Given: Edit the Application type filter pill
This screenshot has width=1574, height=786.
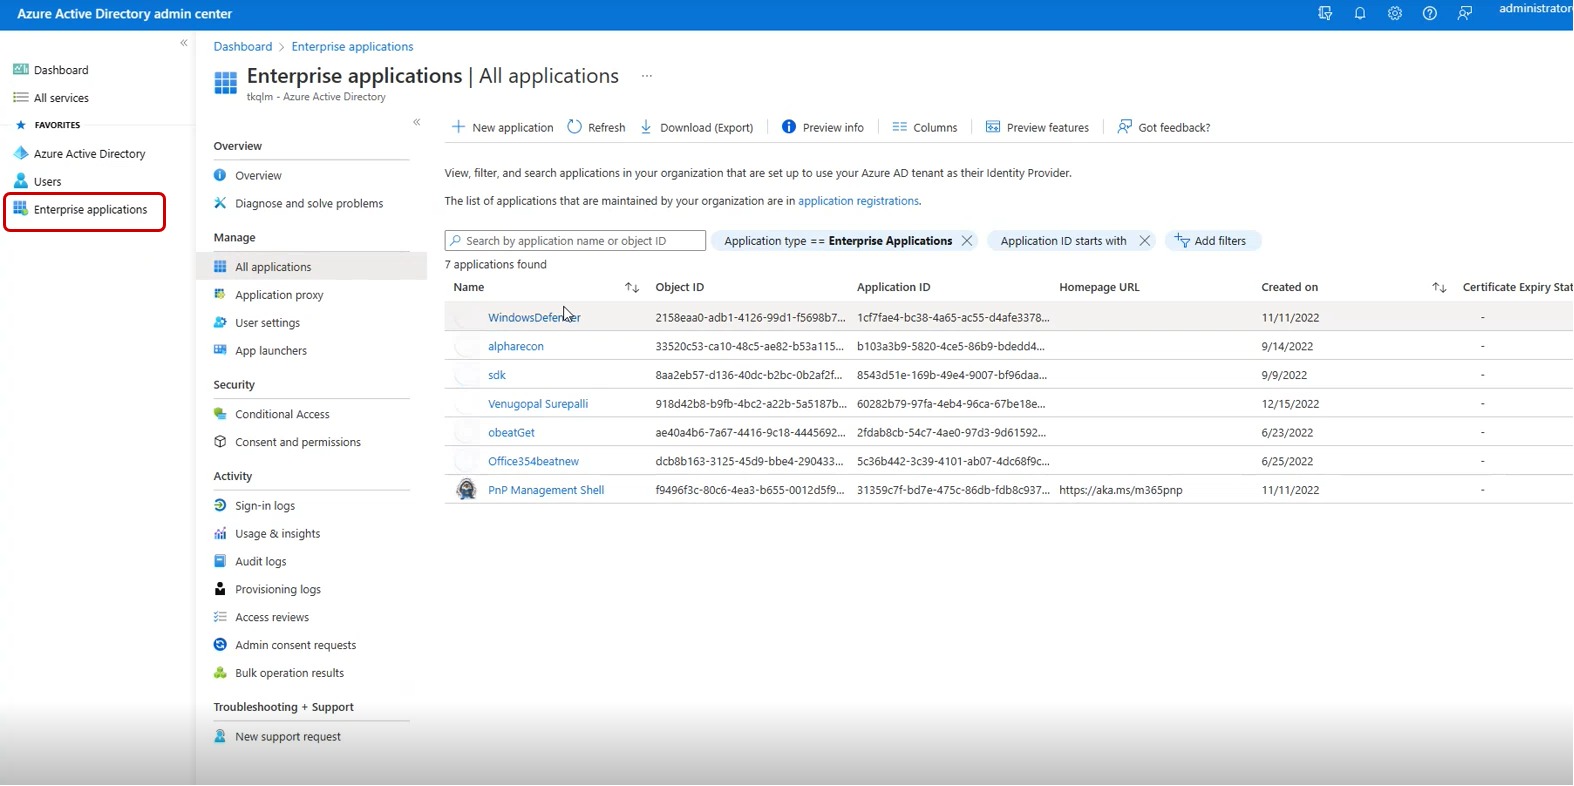Looking at the screenshot, I should click(x=838, y=241).
